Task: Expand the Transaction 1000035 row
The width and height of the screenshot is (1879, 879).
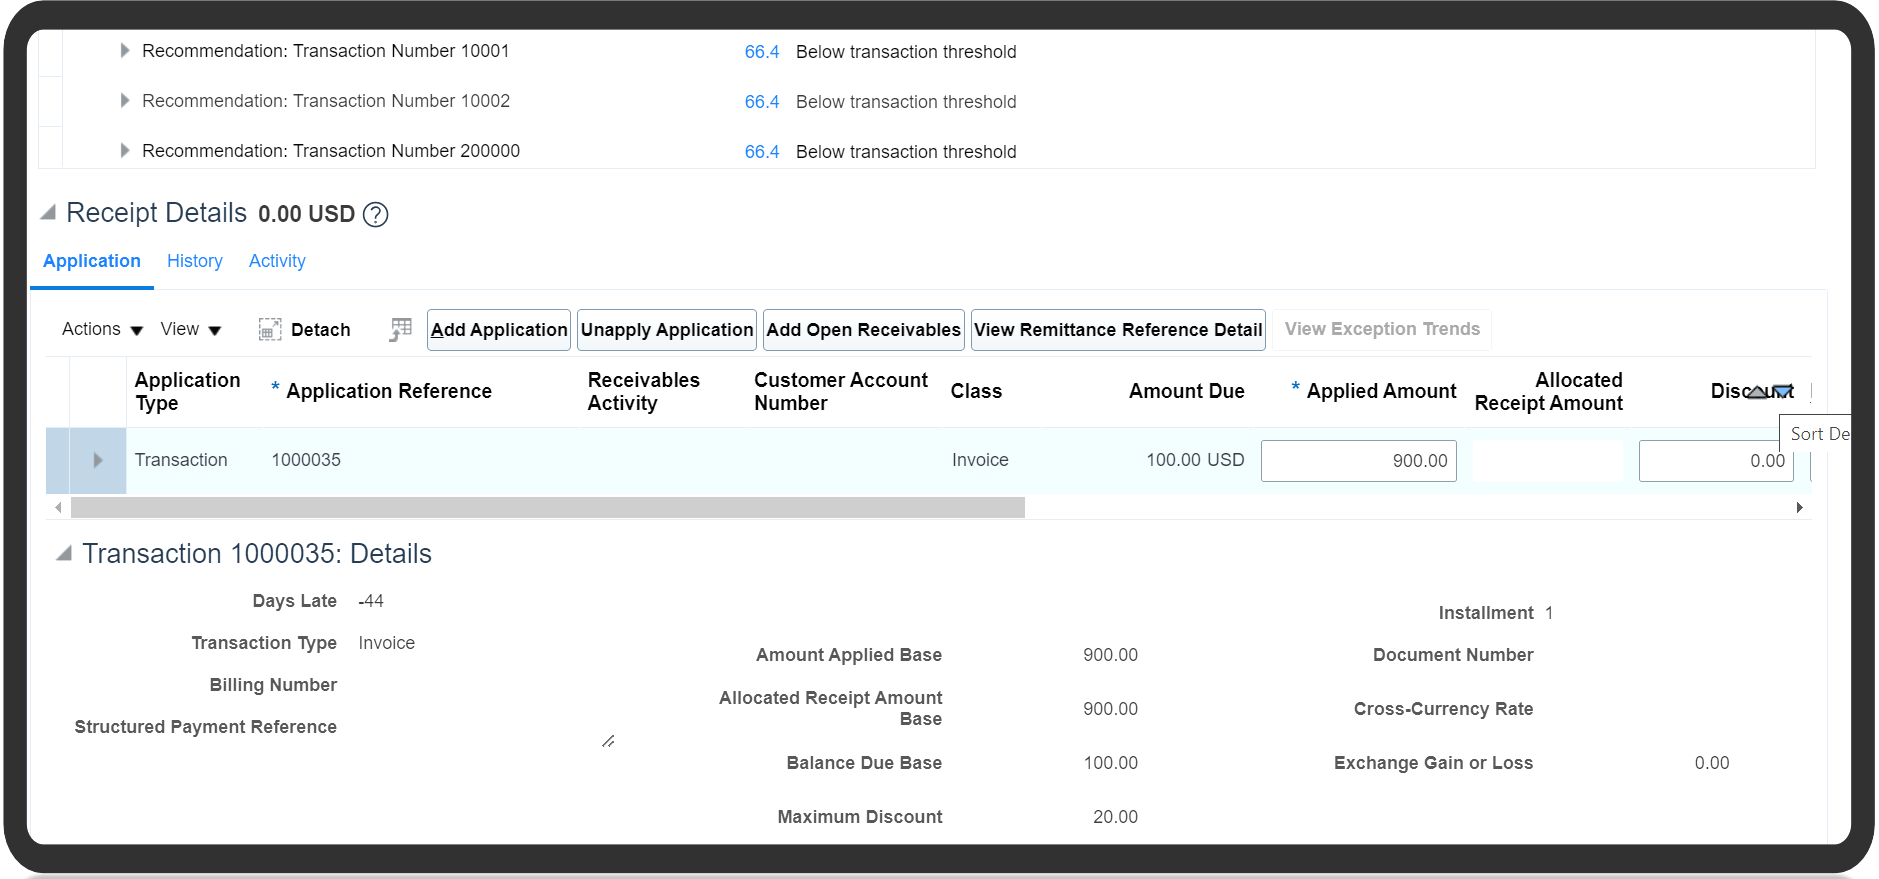Action: click(x=98, y=460)
